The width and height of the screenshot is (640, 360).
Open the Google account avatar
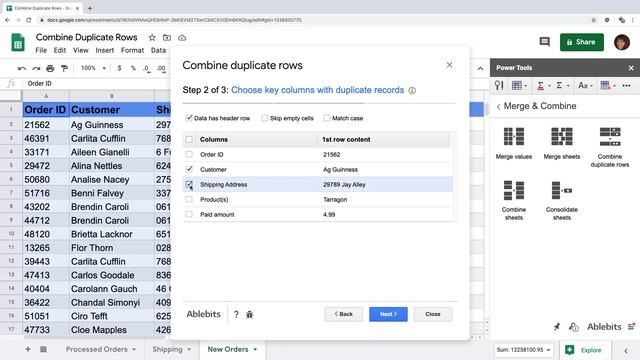(622, 42)
